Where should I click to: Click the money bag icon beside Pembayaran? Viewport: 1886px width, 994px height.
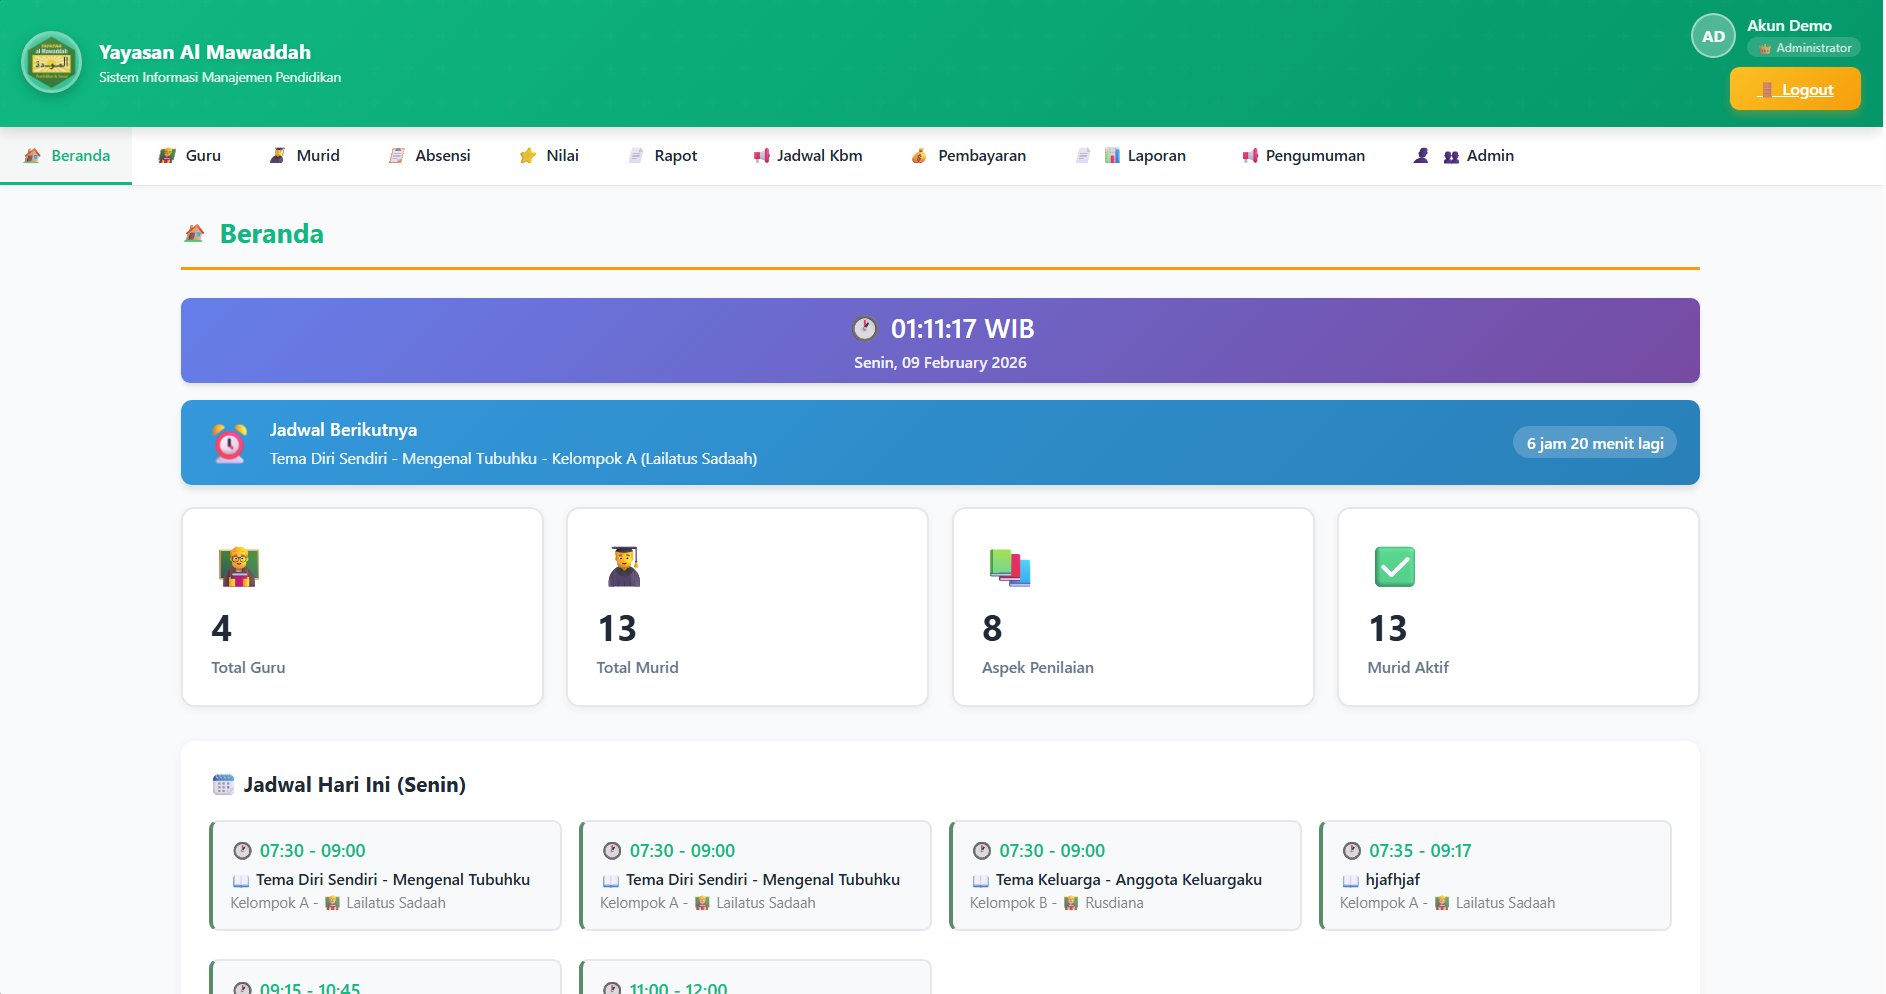(x=919, y=156)
